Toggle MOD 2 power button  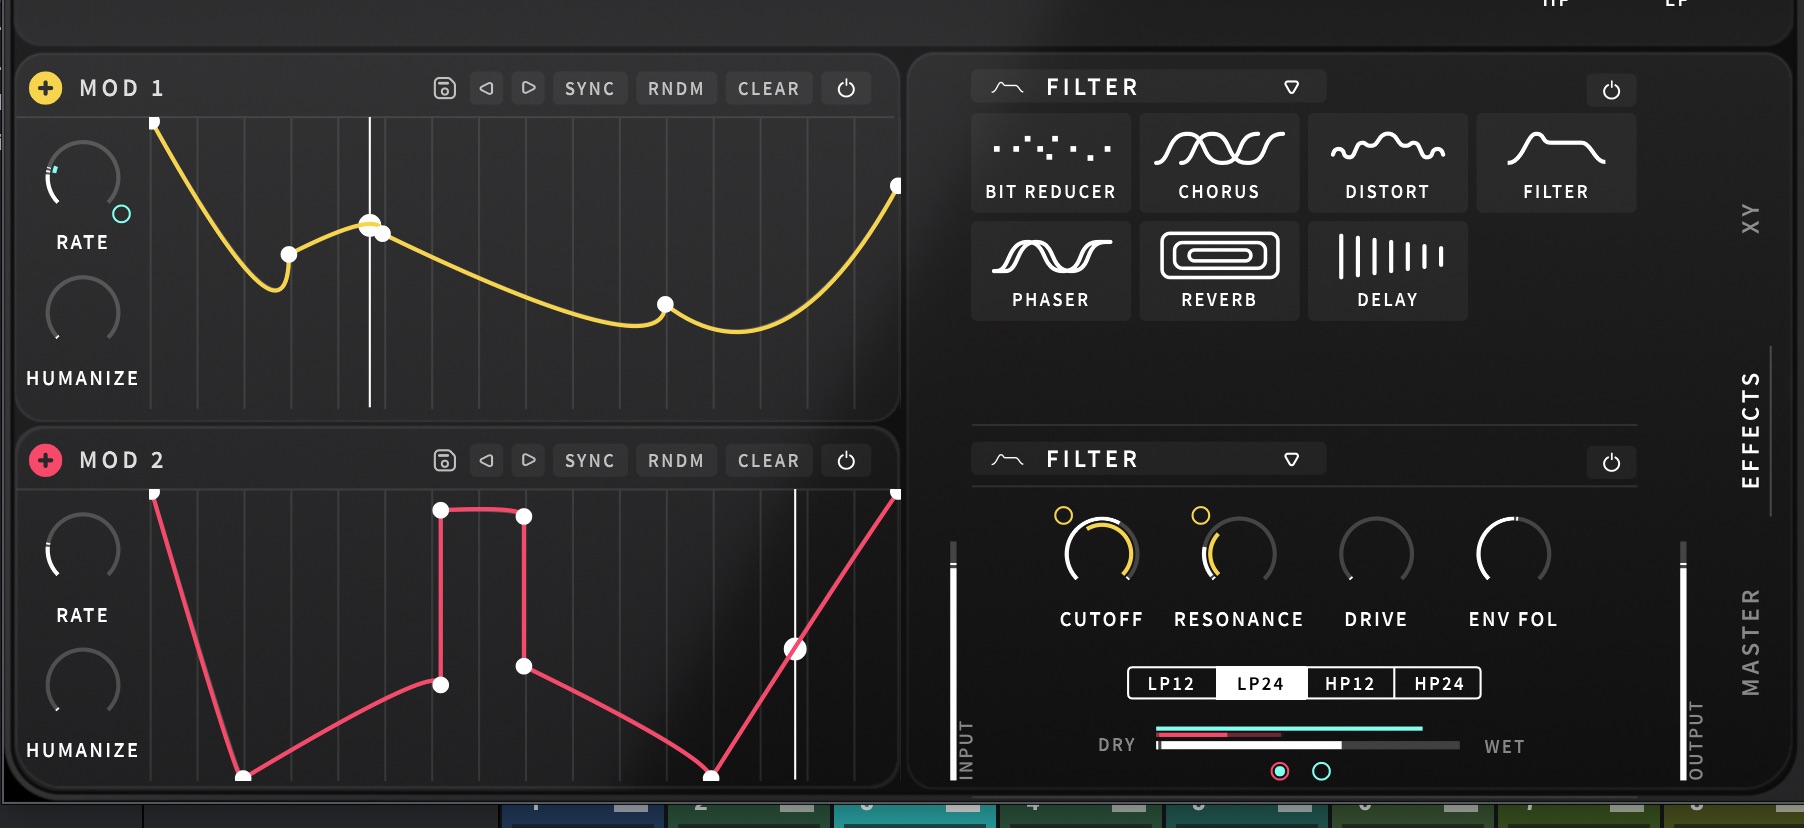846,461
